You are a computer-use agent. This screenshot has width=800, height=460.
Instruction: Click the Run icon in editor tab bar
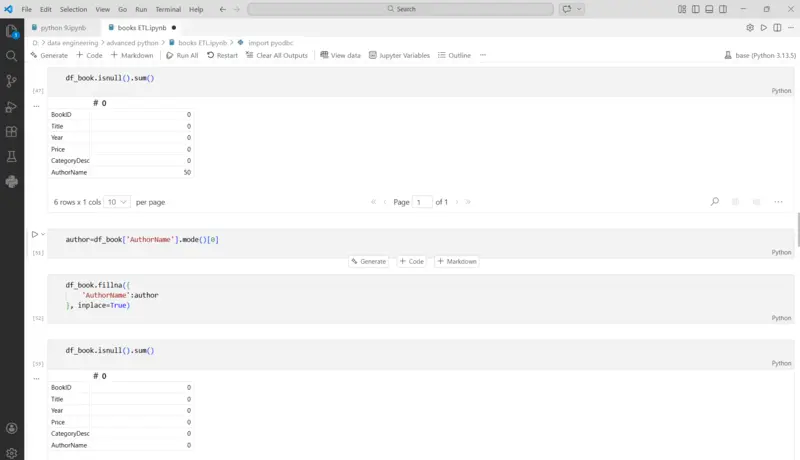[764, 28]
